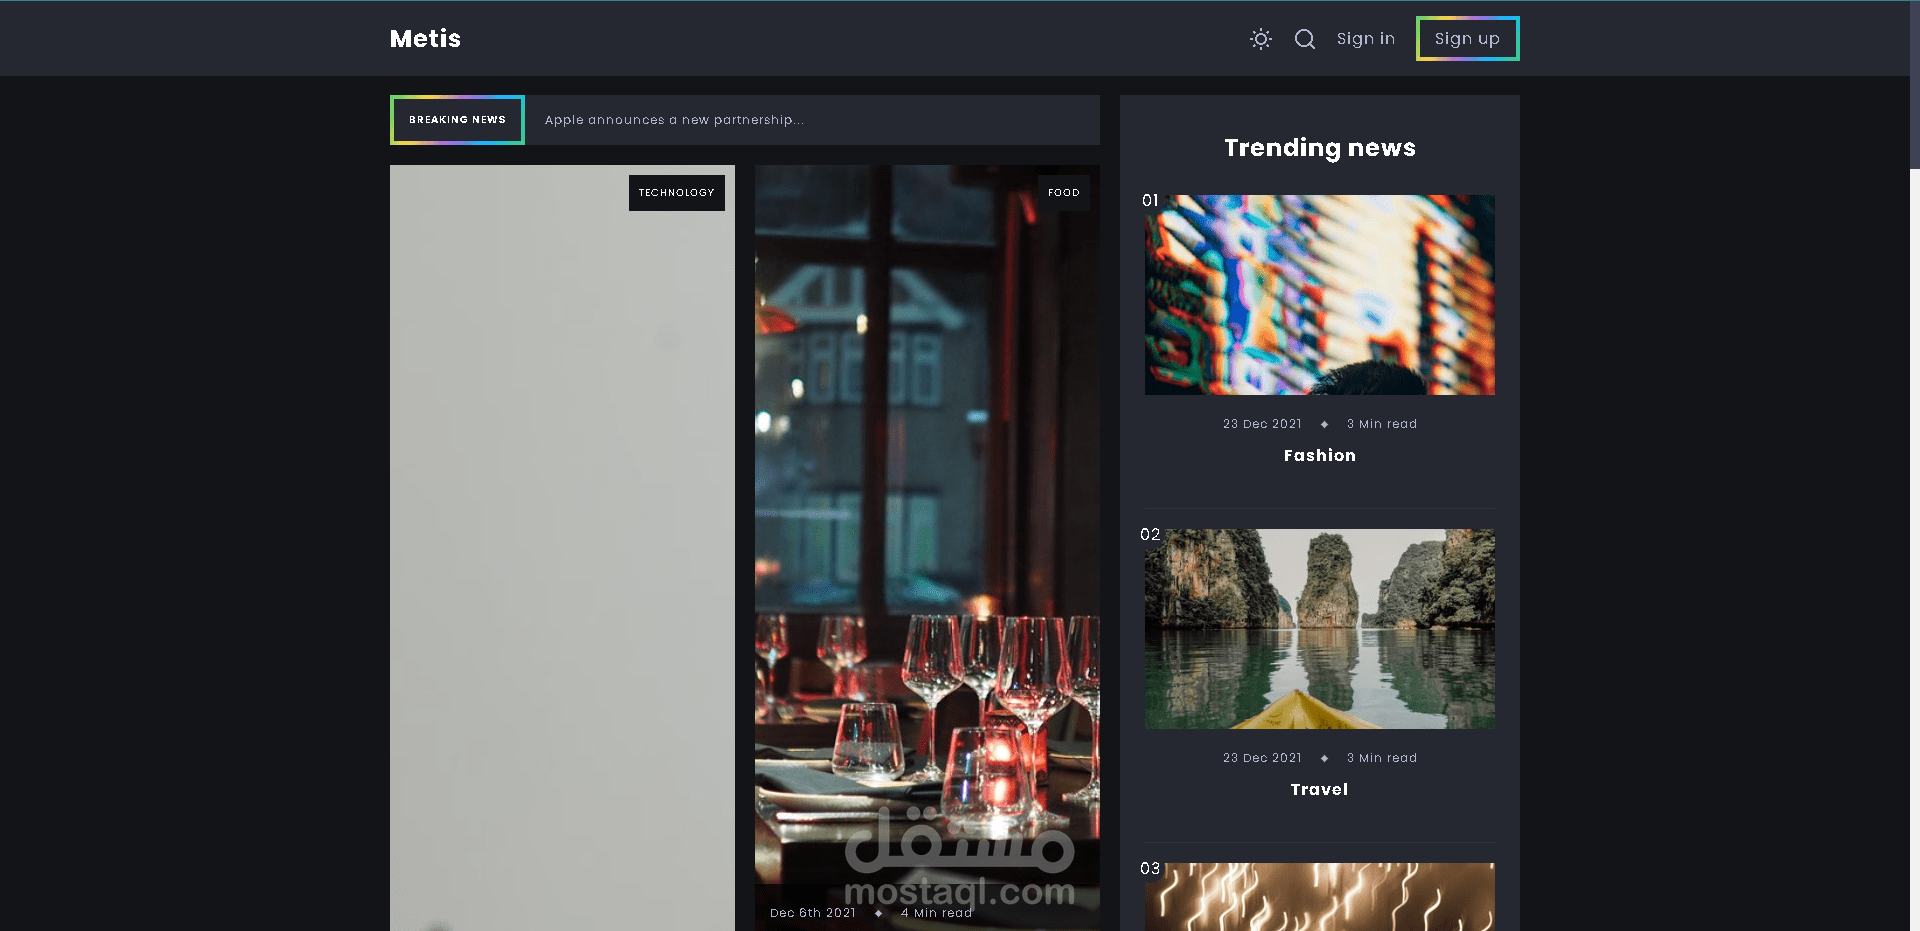Click the Trending news heading
1920x931 pixels.
click(x=1320, y=148)
